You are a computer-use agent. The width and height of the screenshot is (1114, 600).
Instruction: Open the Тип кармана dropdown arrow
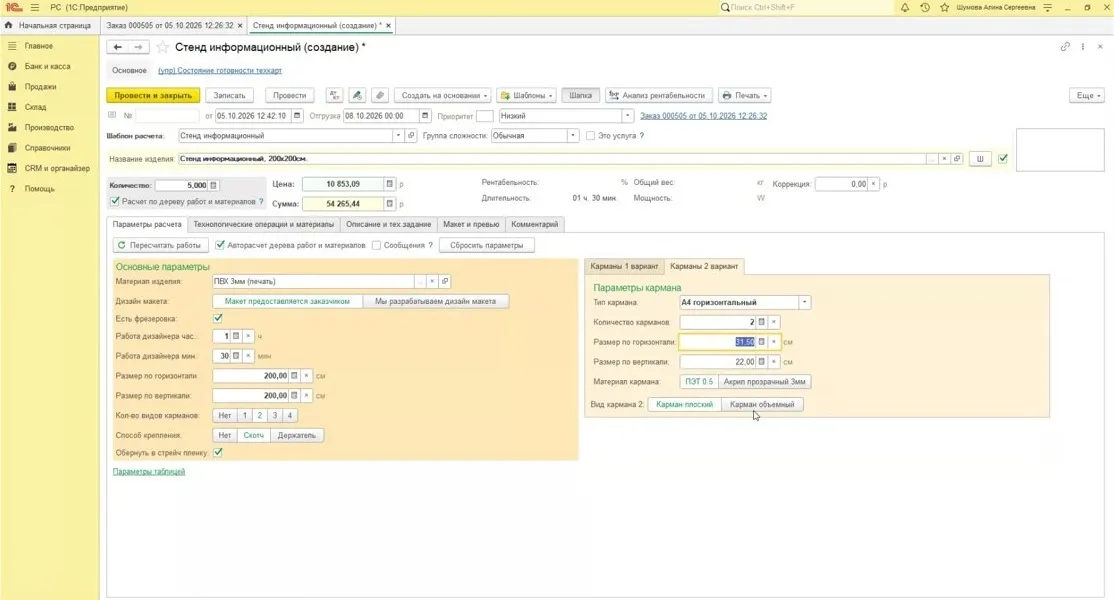pos(804,302)
